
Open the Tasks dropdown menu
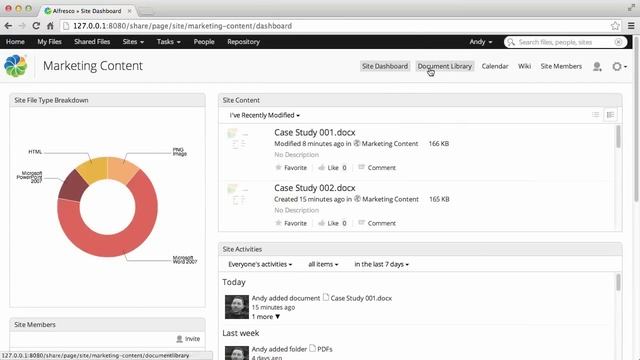pos(168,42)
